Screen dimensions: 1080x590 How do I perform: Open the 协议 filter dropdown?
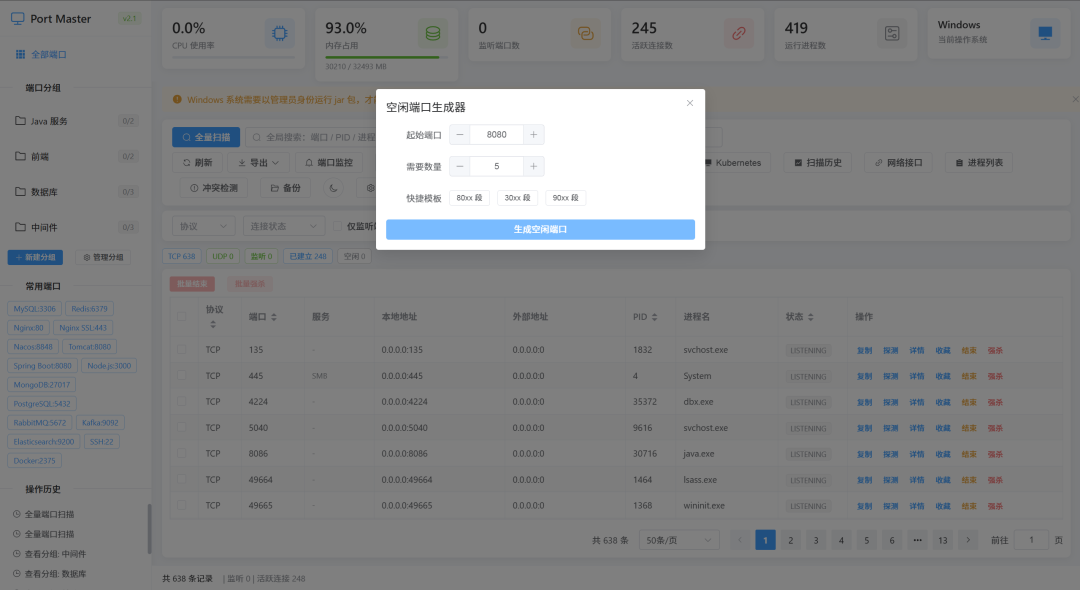203,226
